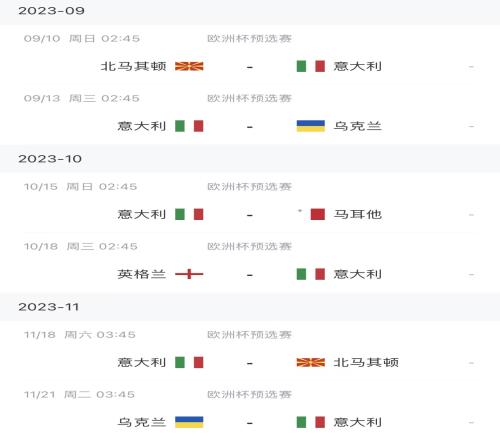Select the 2023-11 month header
This screenshot has width=500, height=440.
coord(250,307)
